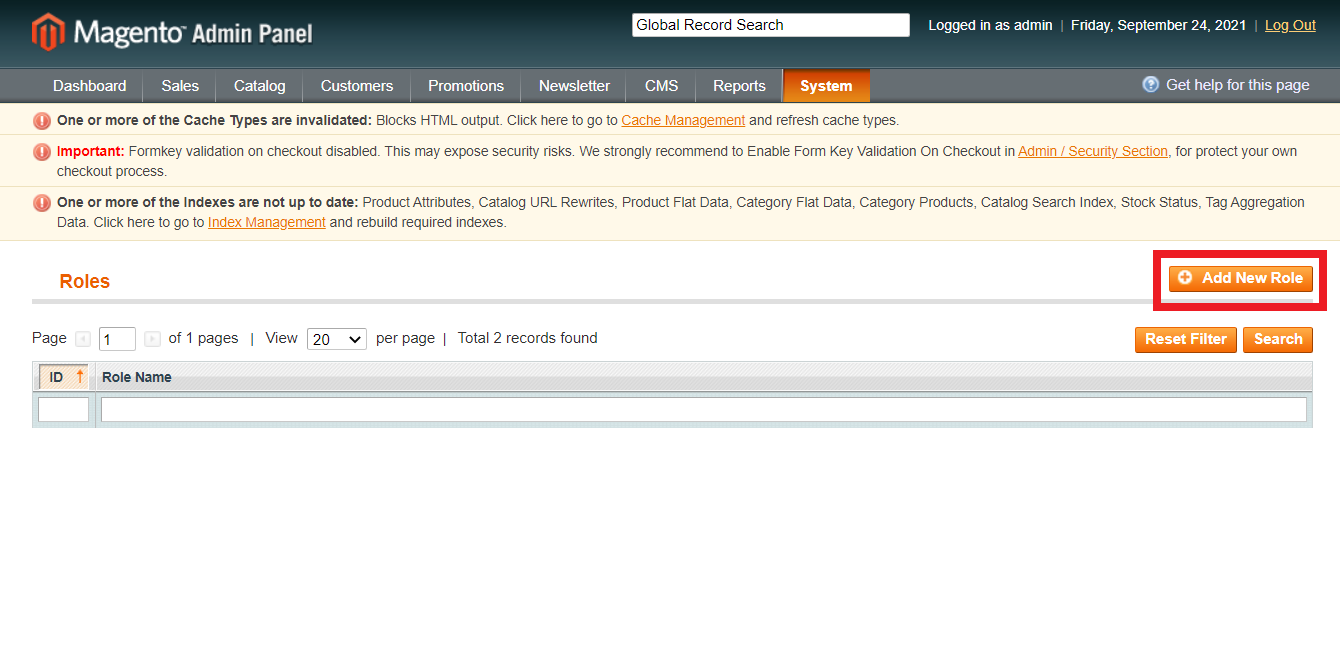The image size is (1340, 654).
Task: Click the Log Out link
Action: click(x=1290, y=25)
